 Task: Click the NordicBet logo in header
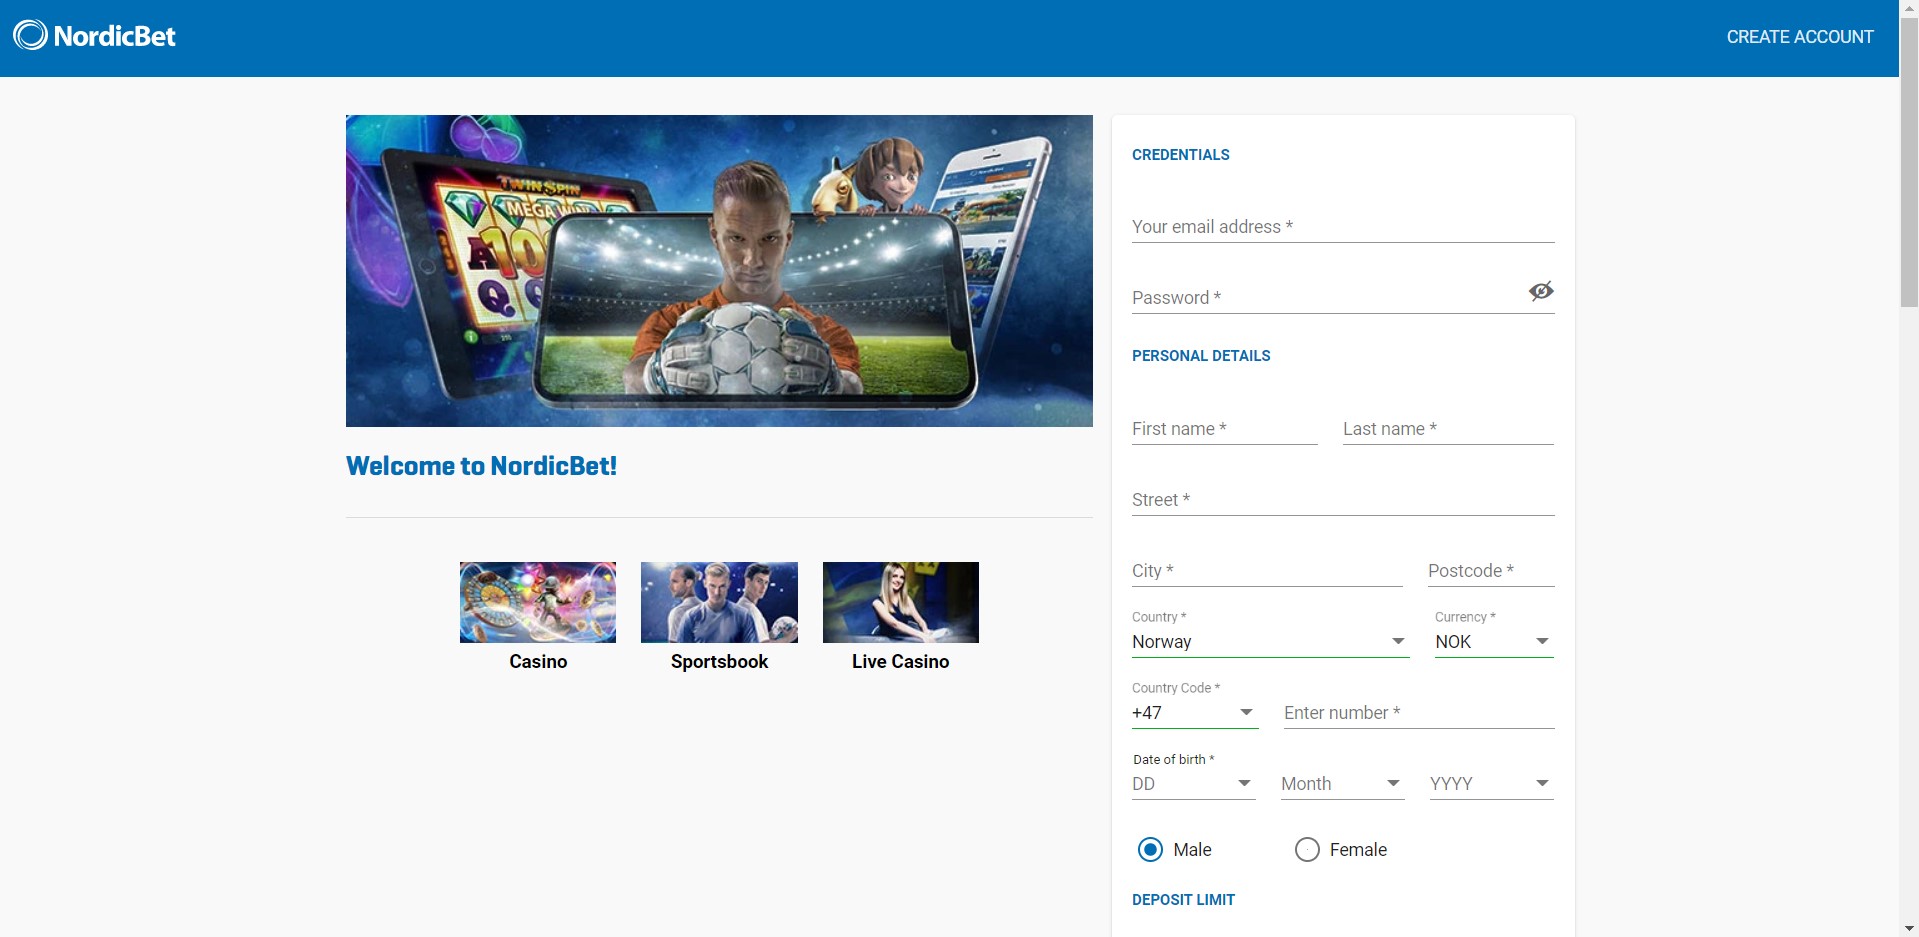click(95, 36)
